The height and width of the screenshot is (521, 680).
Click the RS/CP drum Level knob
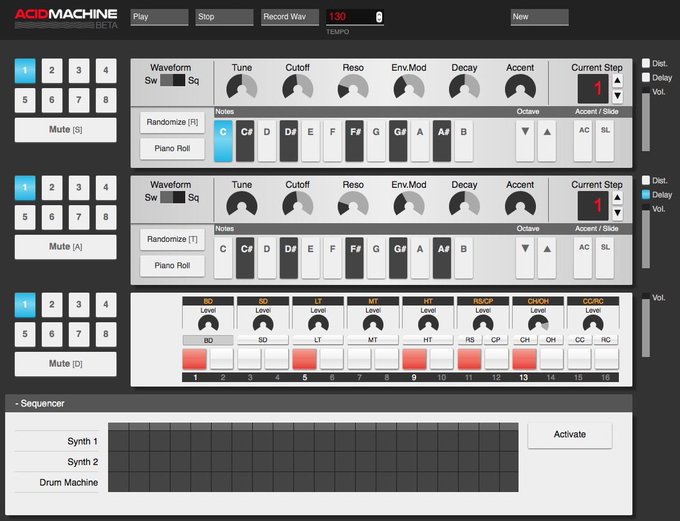483,324
